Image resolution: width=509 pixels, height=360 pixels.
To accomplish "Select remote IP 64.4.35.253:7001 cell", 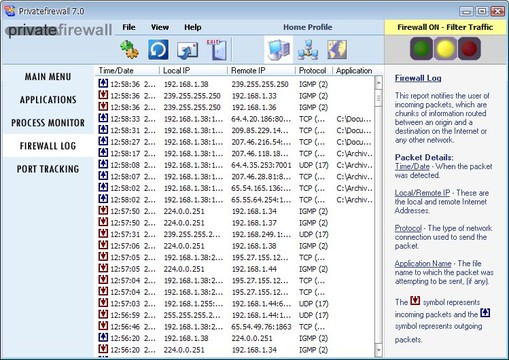I will pyautogui.click(x=261, y=165).
